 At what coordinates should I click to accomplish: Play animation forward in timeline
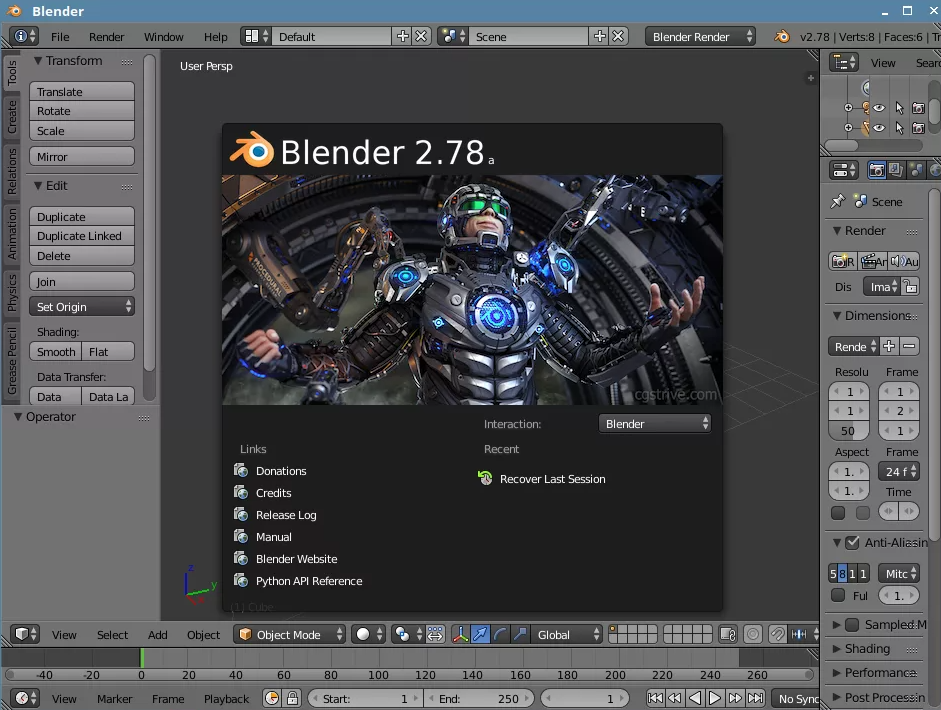[715, 698]
